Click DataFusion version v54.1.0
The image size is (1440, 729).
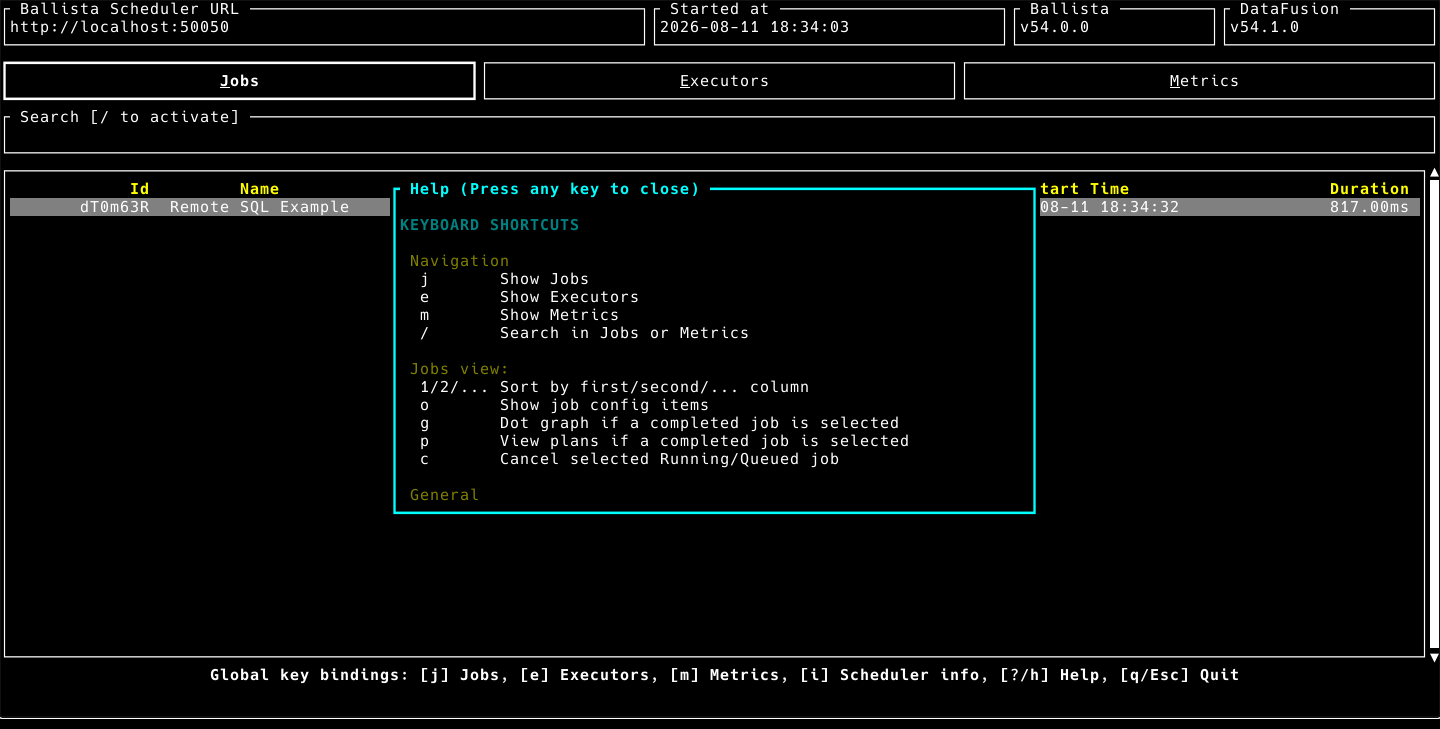(x=1265, y=27)
